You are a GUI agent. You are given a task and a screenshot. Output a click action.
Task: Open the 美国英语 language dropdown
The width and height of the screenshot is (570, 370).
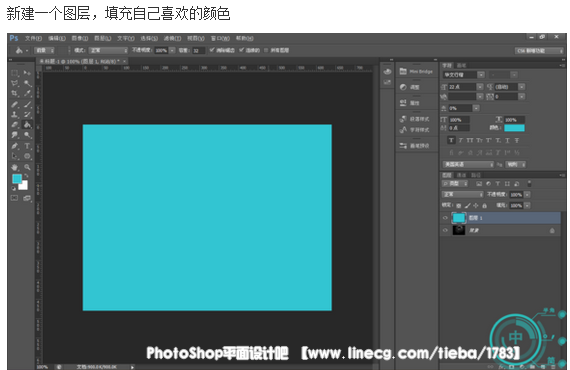point(468,165)
